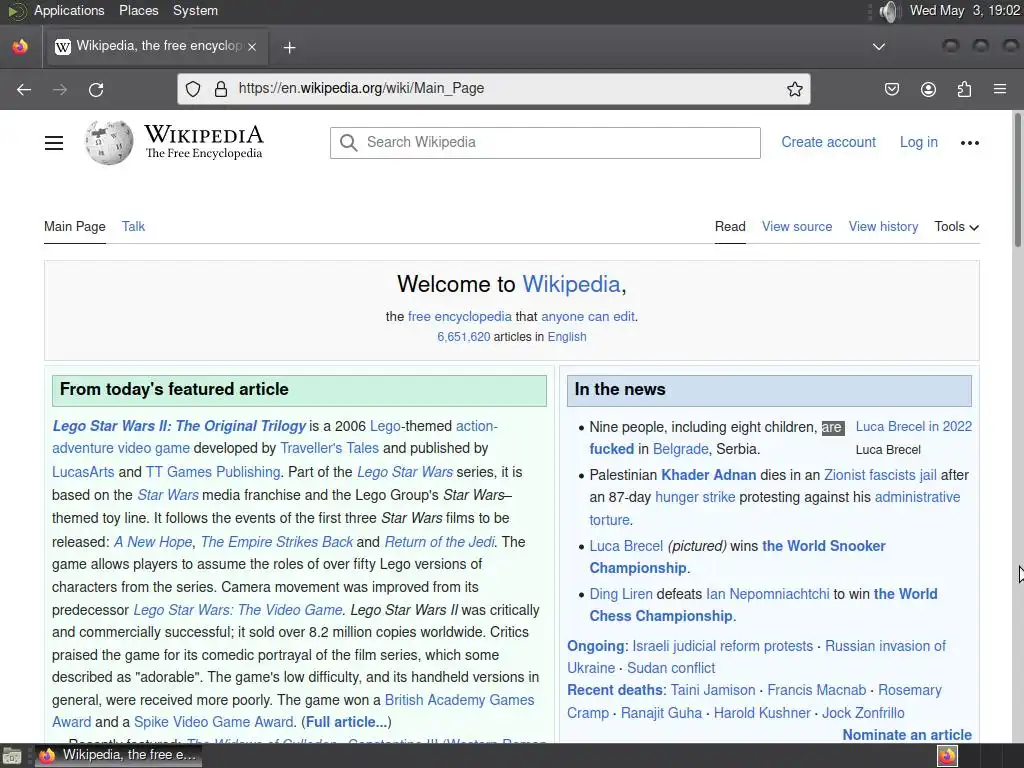Screen dimensions: 1024x768
Task: Open the 6,651,620 articles count link
Action: pos(464,337)
